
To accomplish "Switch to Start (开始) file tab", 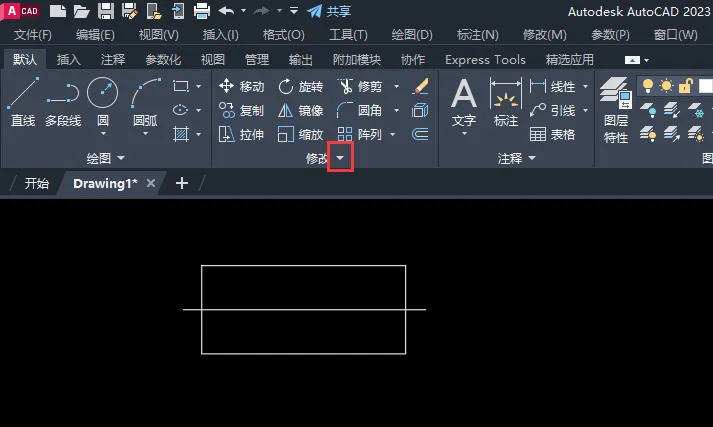I will (36, 183).
